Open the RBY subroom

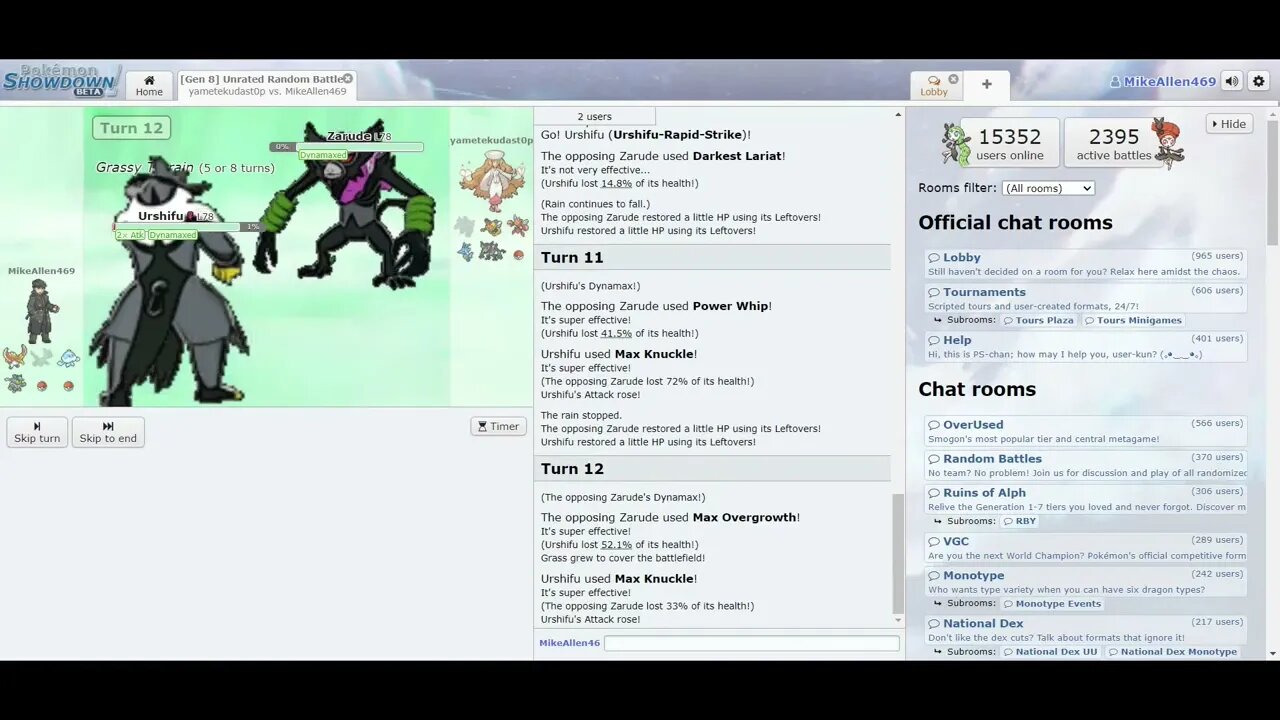coord(1019,521)
